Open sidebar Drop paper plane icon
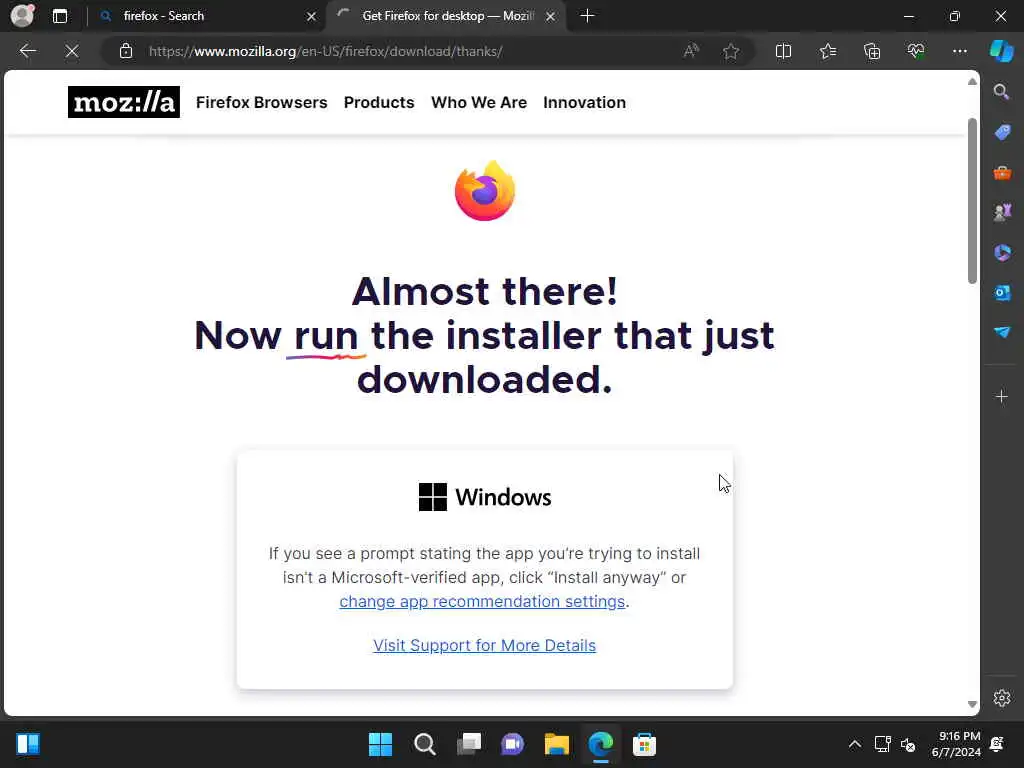The width and height of the screenshot is (1024, 768). pos(1002,332)
